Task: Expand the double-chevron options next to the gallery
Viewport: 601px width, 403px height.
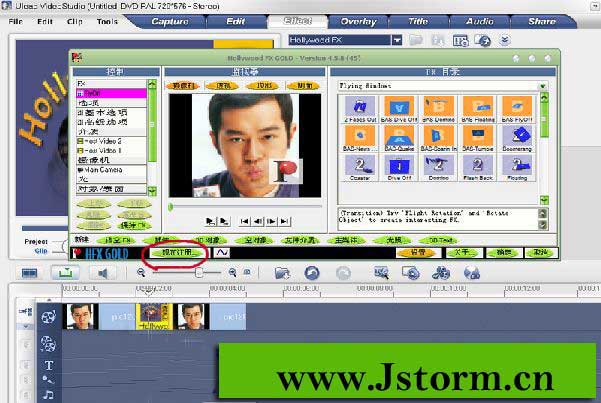Action: coord(505,40)
